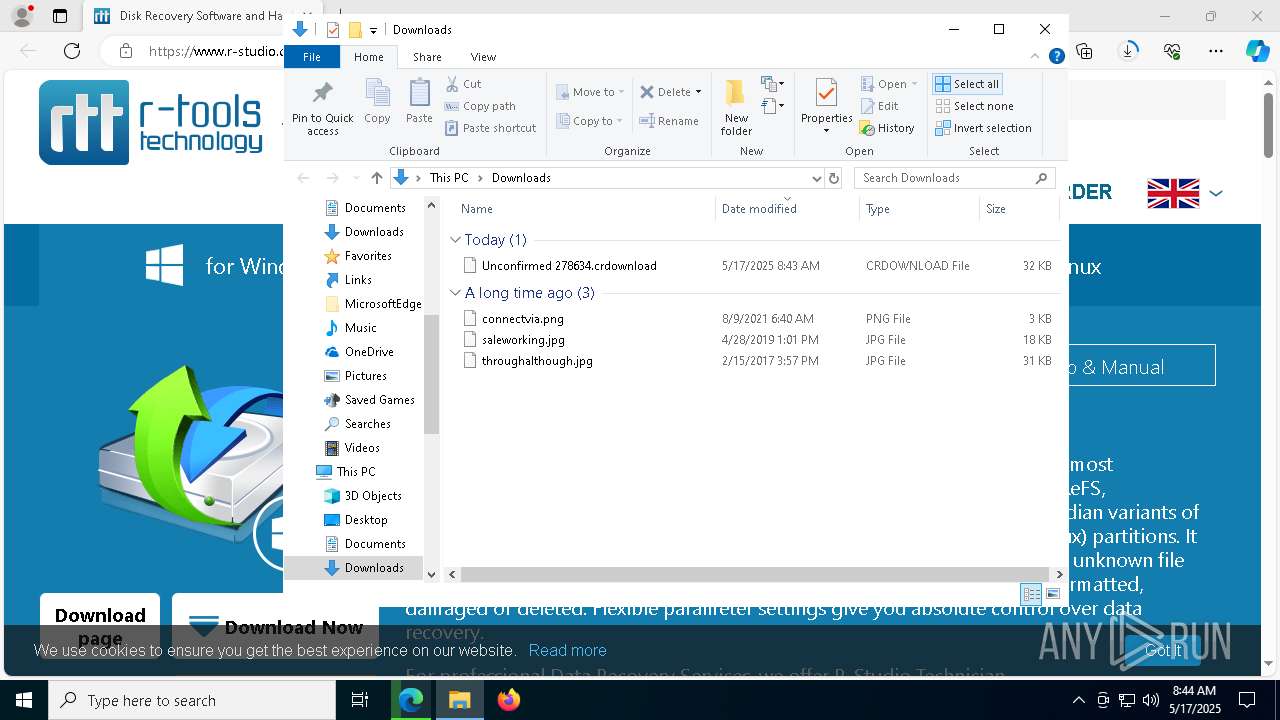Click This PC in the address breadcrumb

[449, 178]
